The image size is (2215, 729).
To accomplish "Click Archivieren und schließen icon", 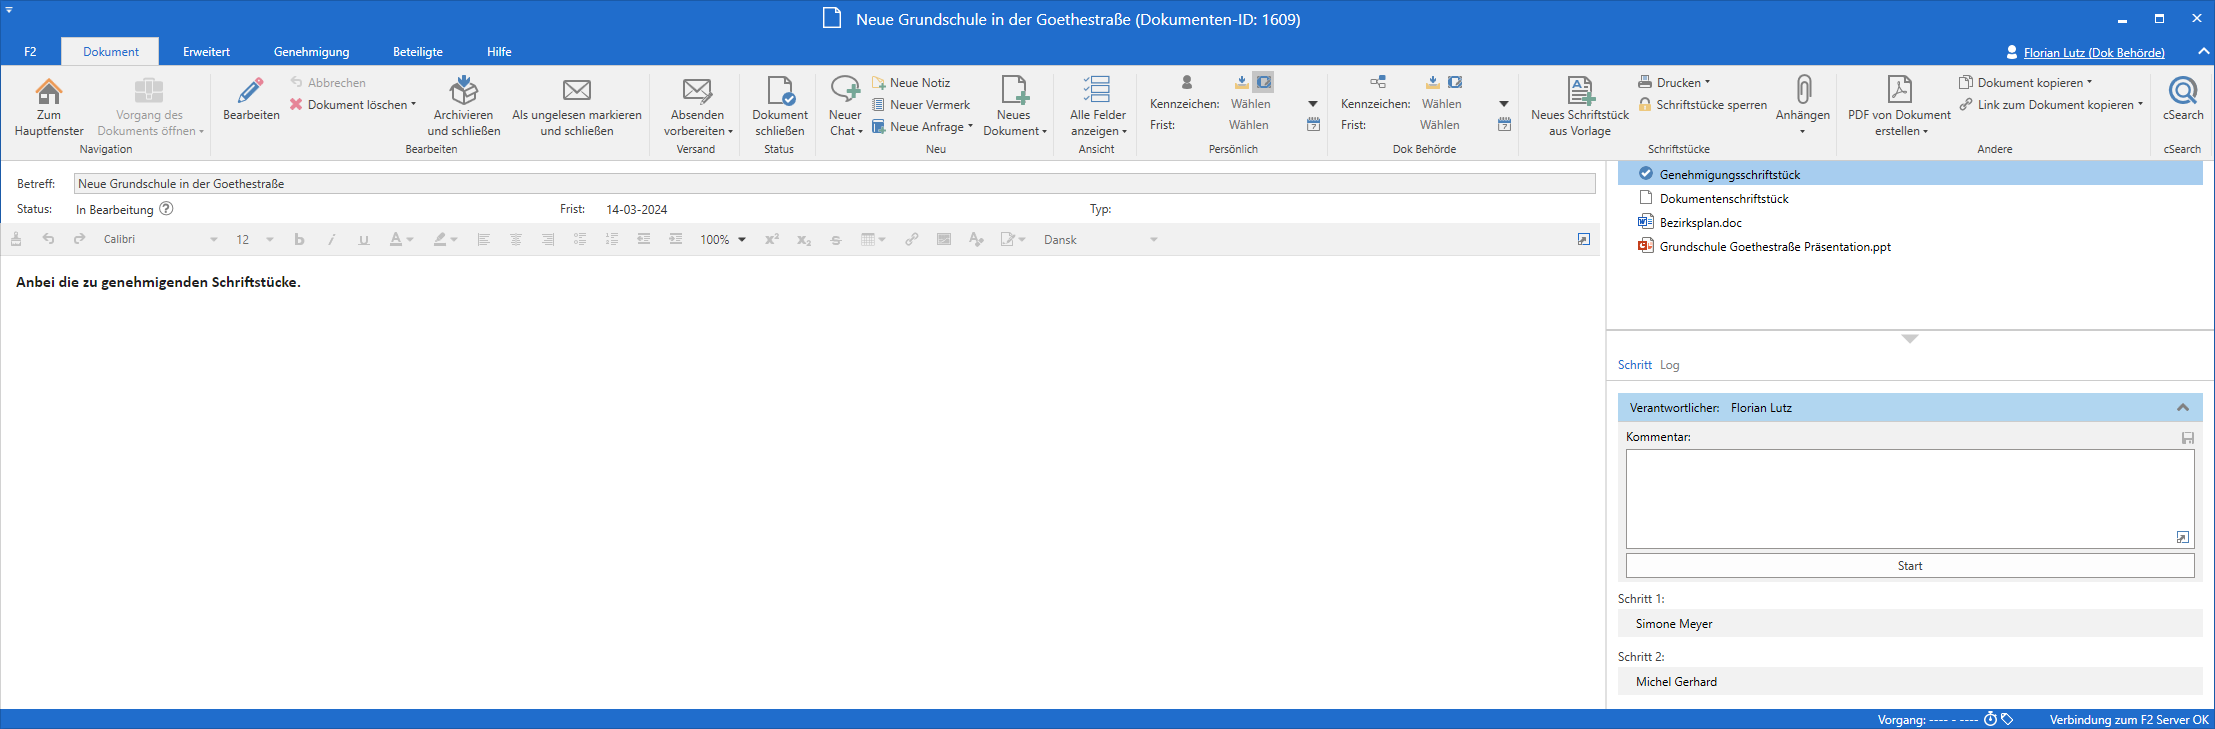I will pyautogui.click(x=463, y=93).
